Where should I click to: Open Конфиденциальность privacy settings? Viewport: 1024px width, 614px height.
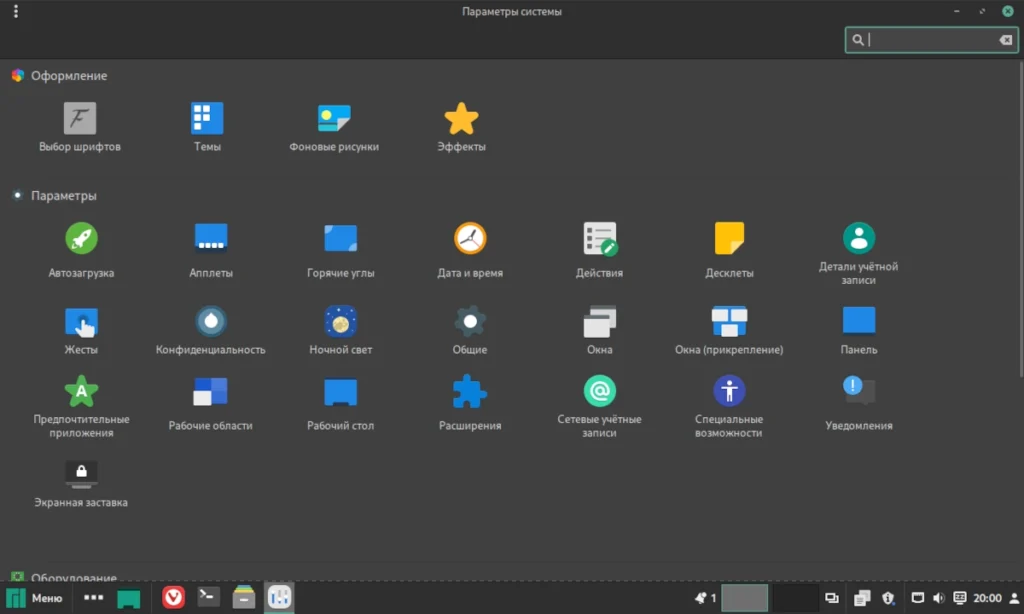210,331
